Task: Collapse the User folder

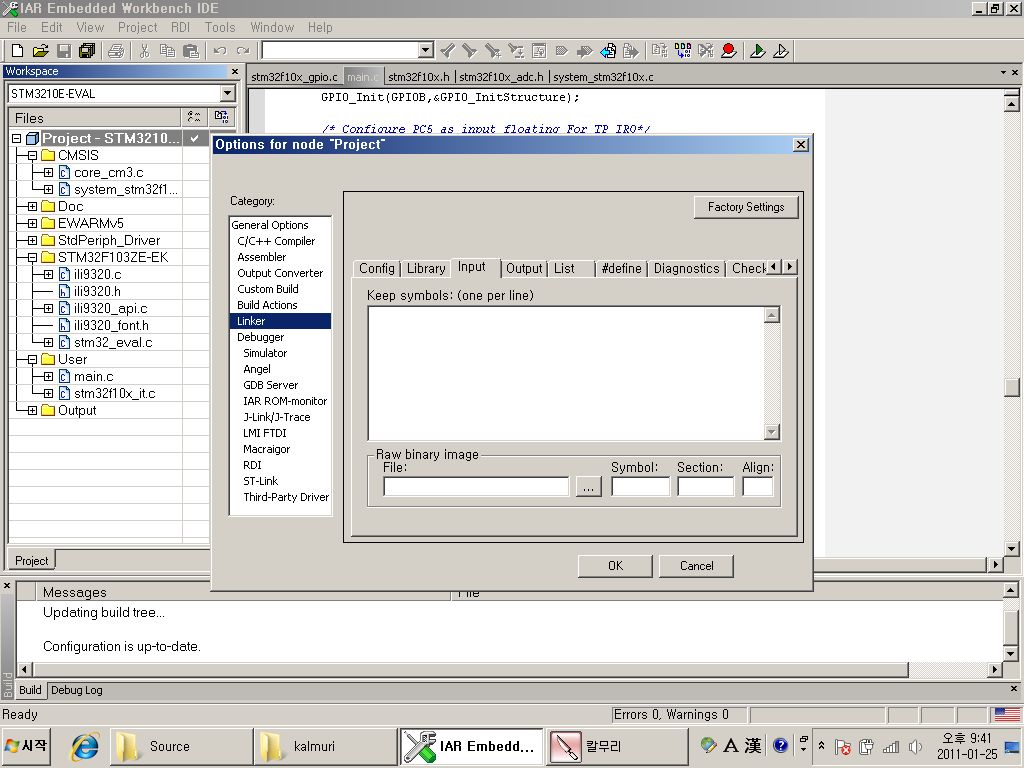Action: click(32, 359)
